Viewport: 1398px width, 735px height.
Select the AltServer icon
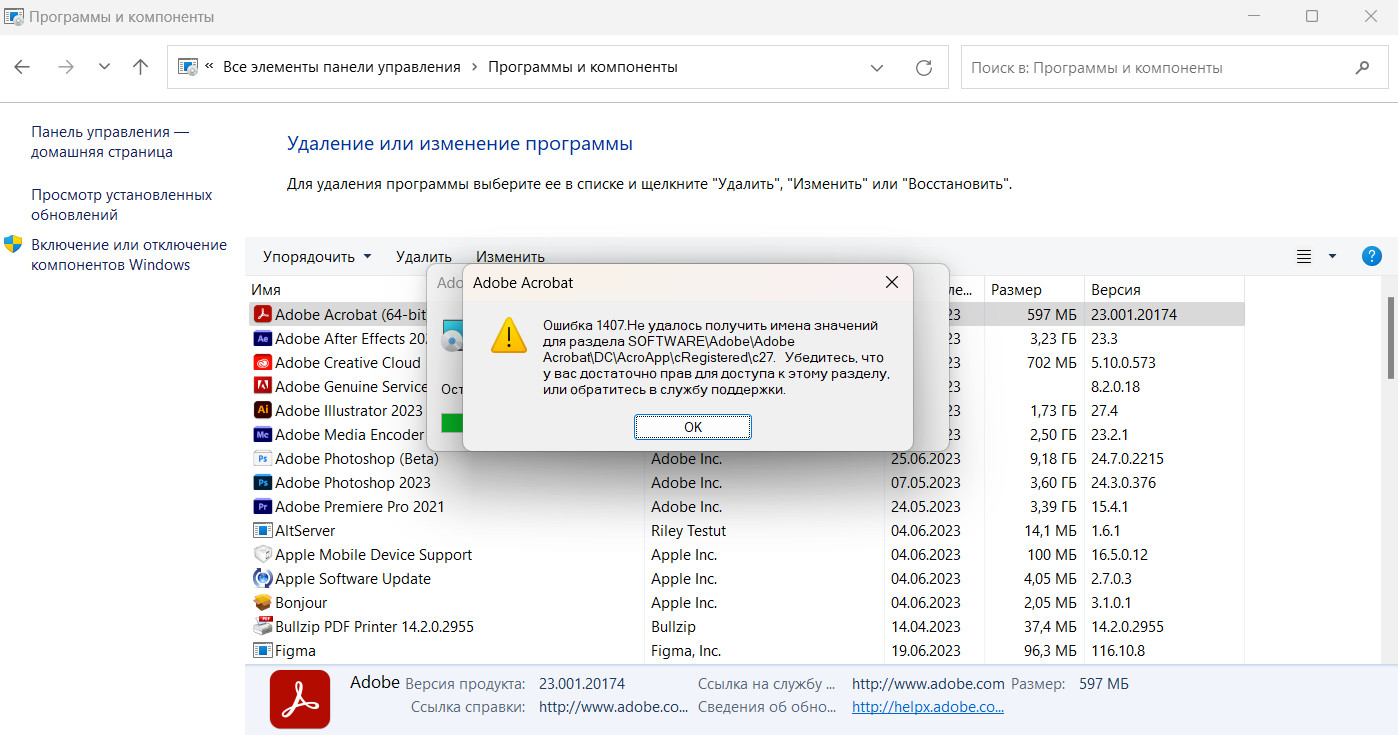pos(263,531)
